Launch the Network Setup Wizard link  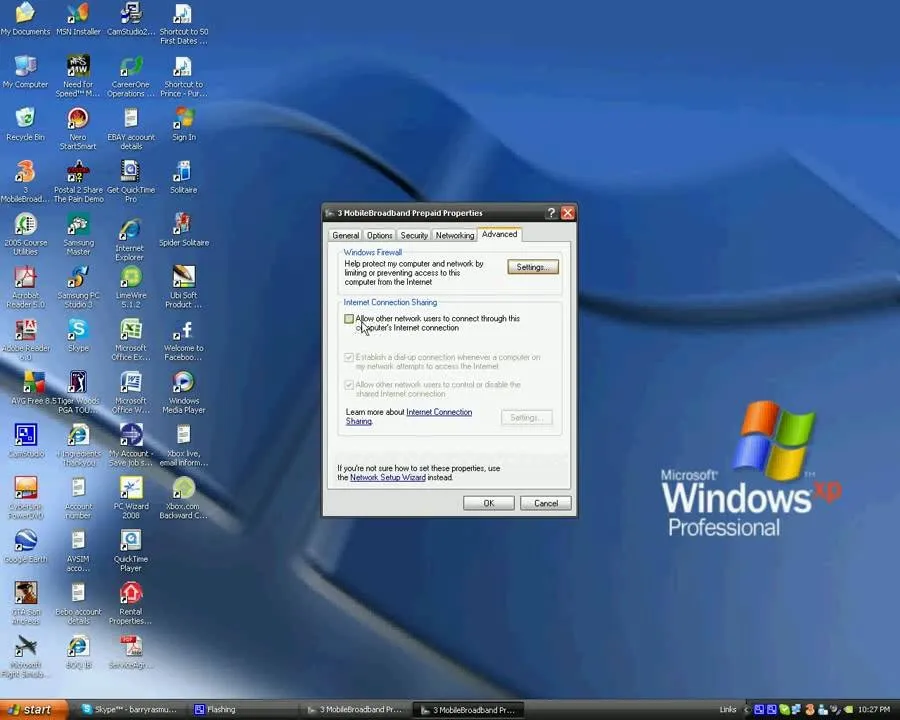click(x=388, y=477)
